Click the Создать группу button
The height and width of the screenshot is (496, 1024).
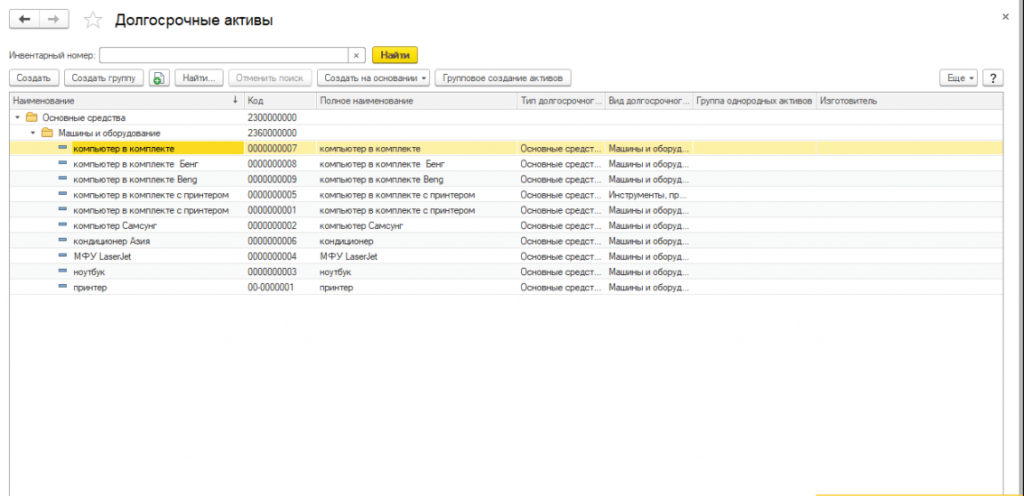(105, 77)
